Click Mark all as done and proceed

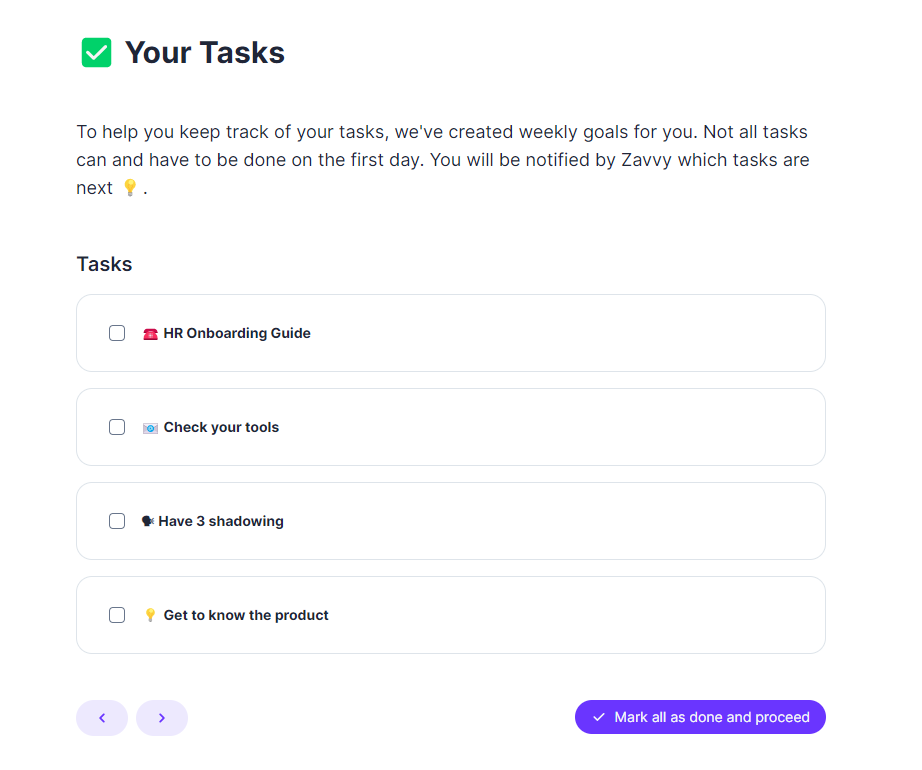click(700, 717)
